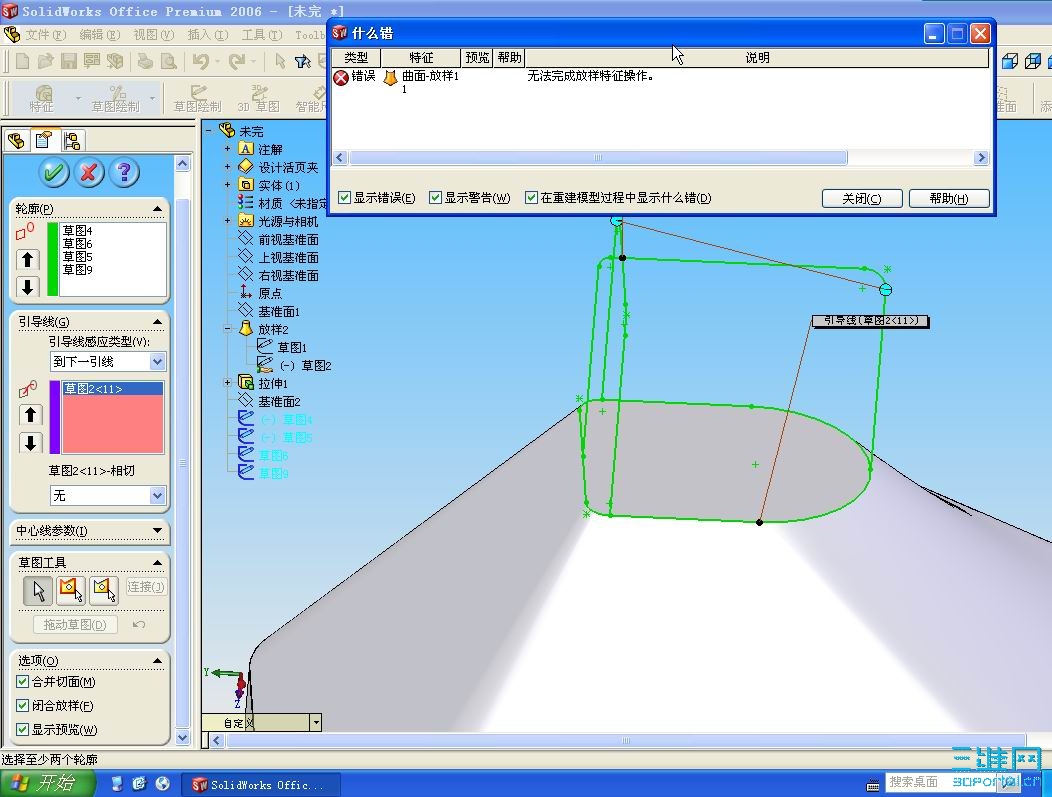1052x797 pixels.
Task: Switch to the FeatureManager design tree tab
Action: click(x=17, y=140)
